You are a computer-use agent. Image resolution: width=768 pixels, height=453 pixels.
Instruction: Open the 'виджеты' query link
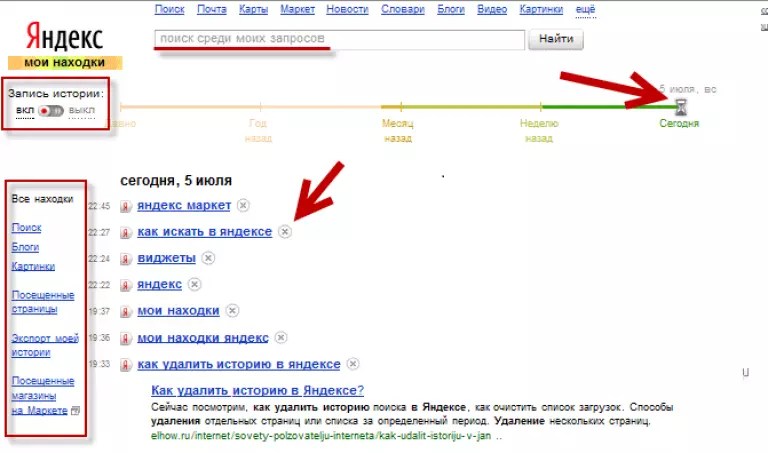[167, 258]
